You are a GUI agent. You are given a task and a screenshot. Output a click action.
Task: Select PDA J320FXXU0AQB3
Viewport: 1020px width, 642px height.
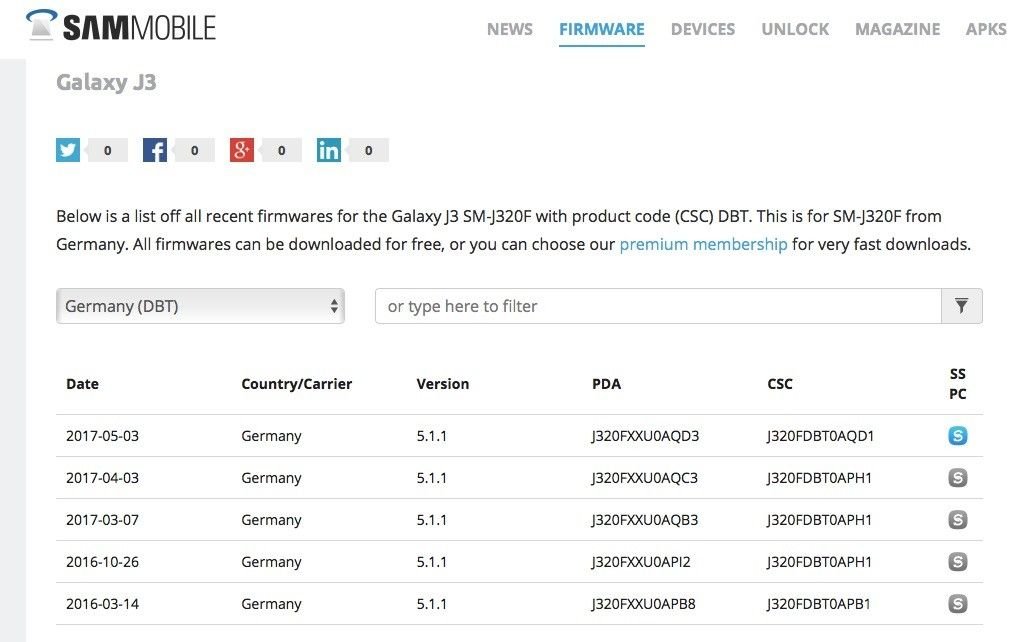coord(645,520)
